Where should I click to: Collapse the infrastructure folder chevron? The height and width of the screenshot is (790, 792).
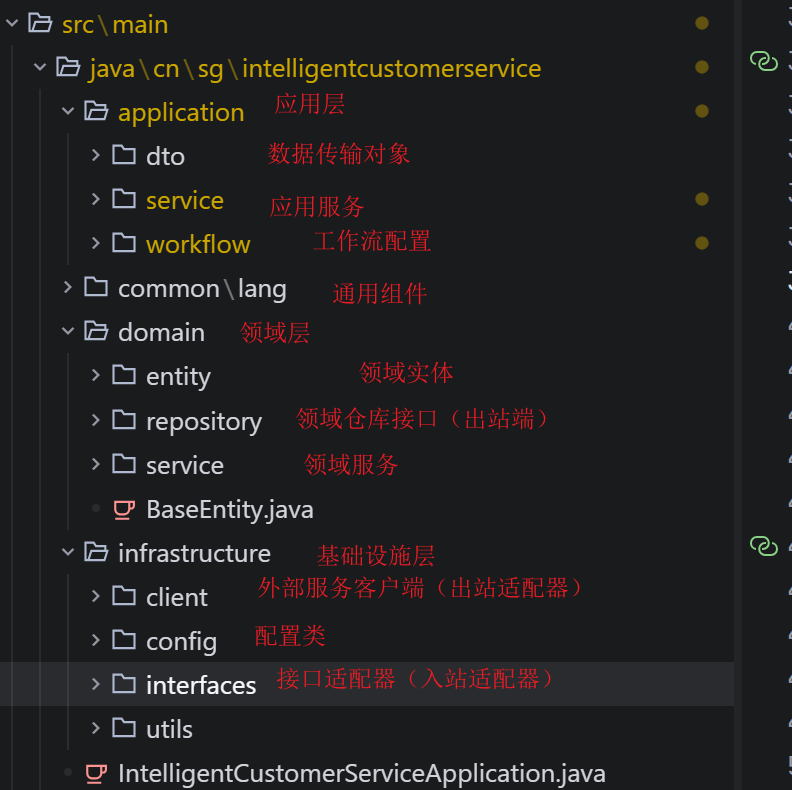[68, 552]
